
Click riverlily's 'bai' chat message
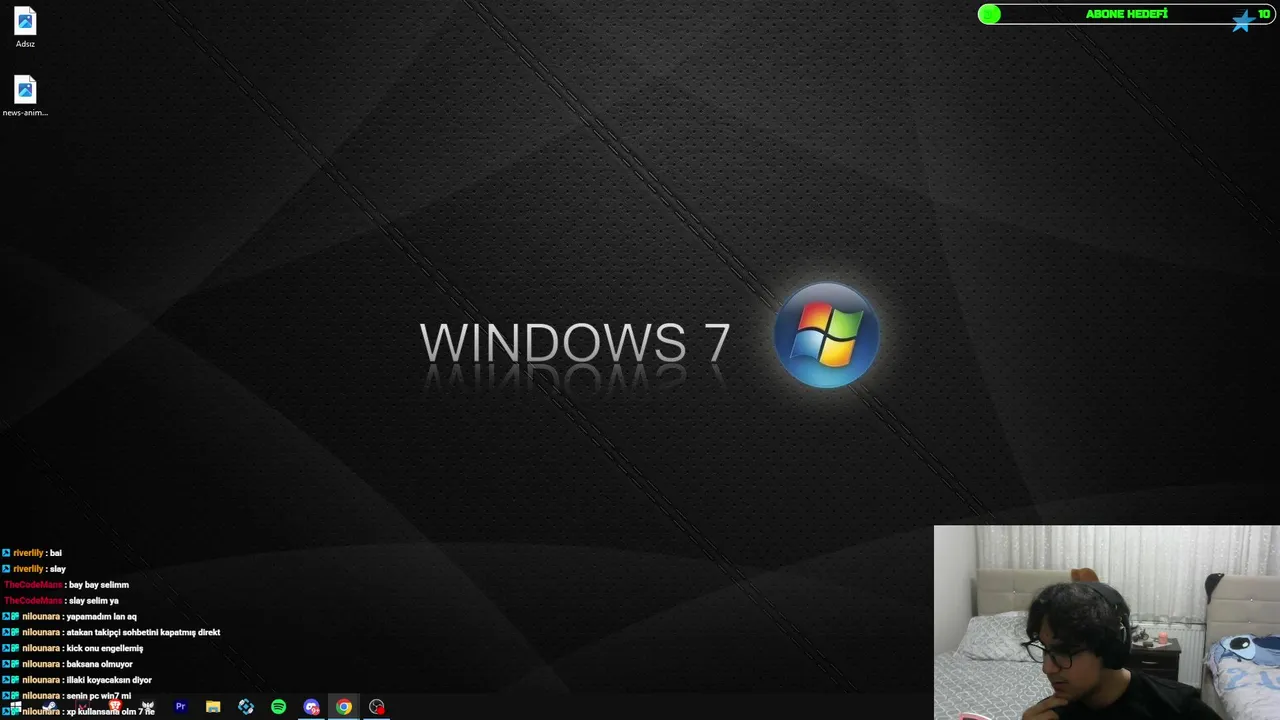tap(56, 553)
